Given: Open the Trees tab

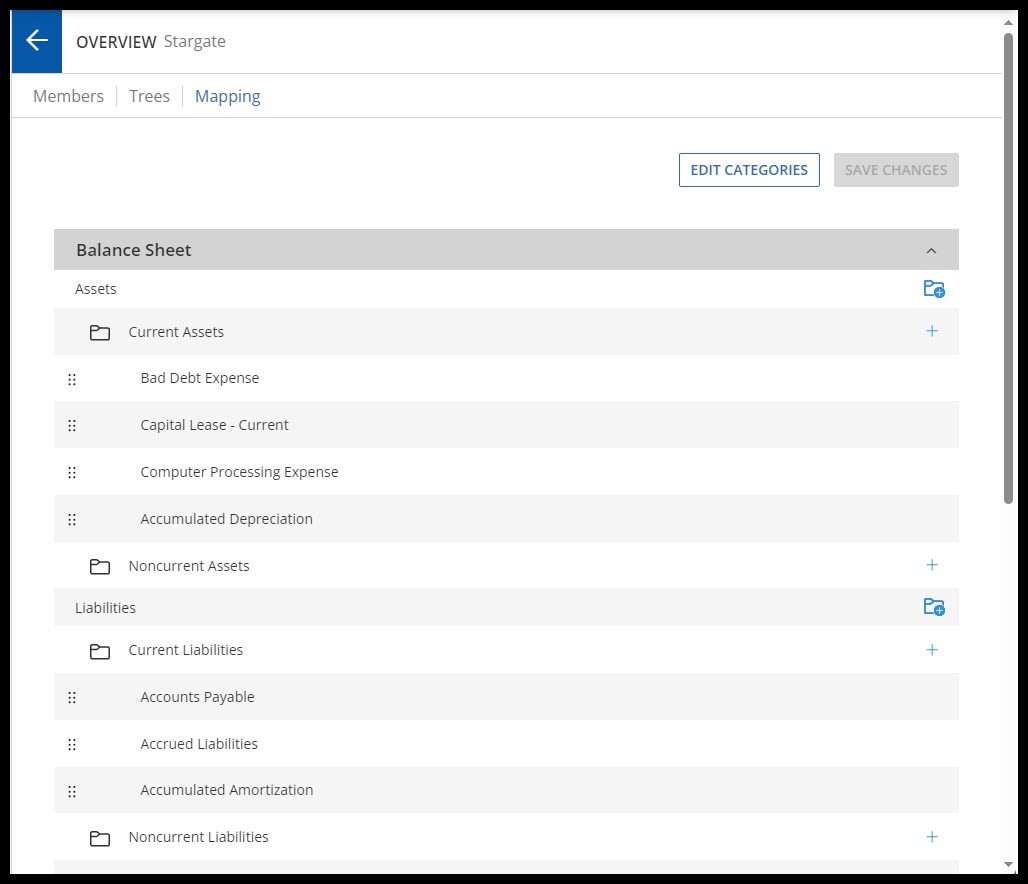Looking at the screenshot, I should 149,96.
